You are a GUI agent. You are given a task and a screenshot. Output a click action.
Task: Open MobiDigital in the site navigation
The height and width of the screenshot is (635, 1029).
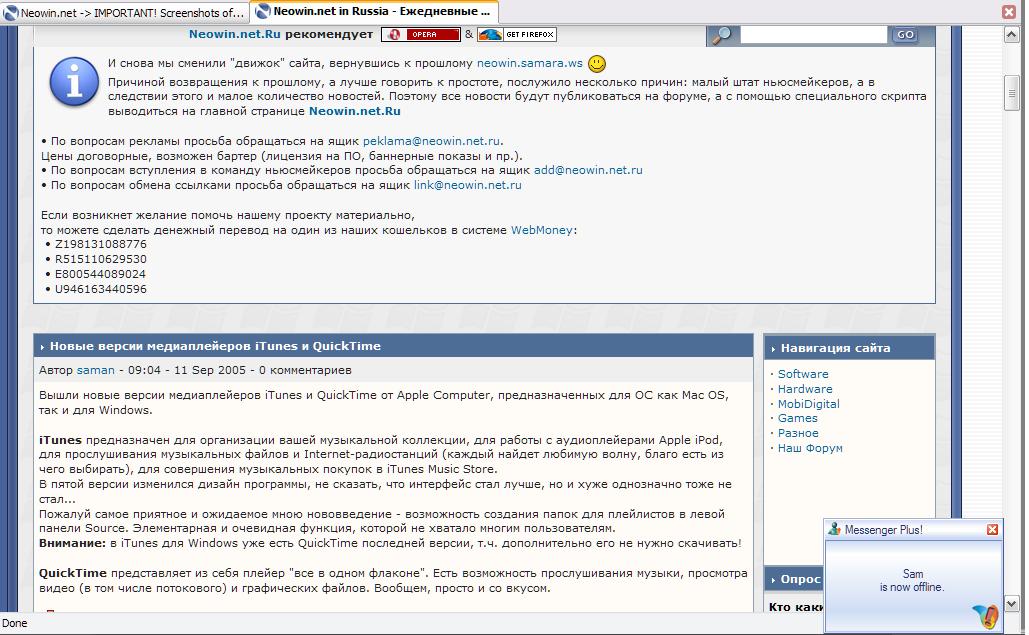click(x=808, y=404)
